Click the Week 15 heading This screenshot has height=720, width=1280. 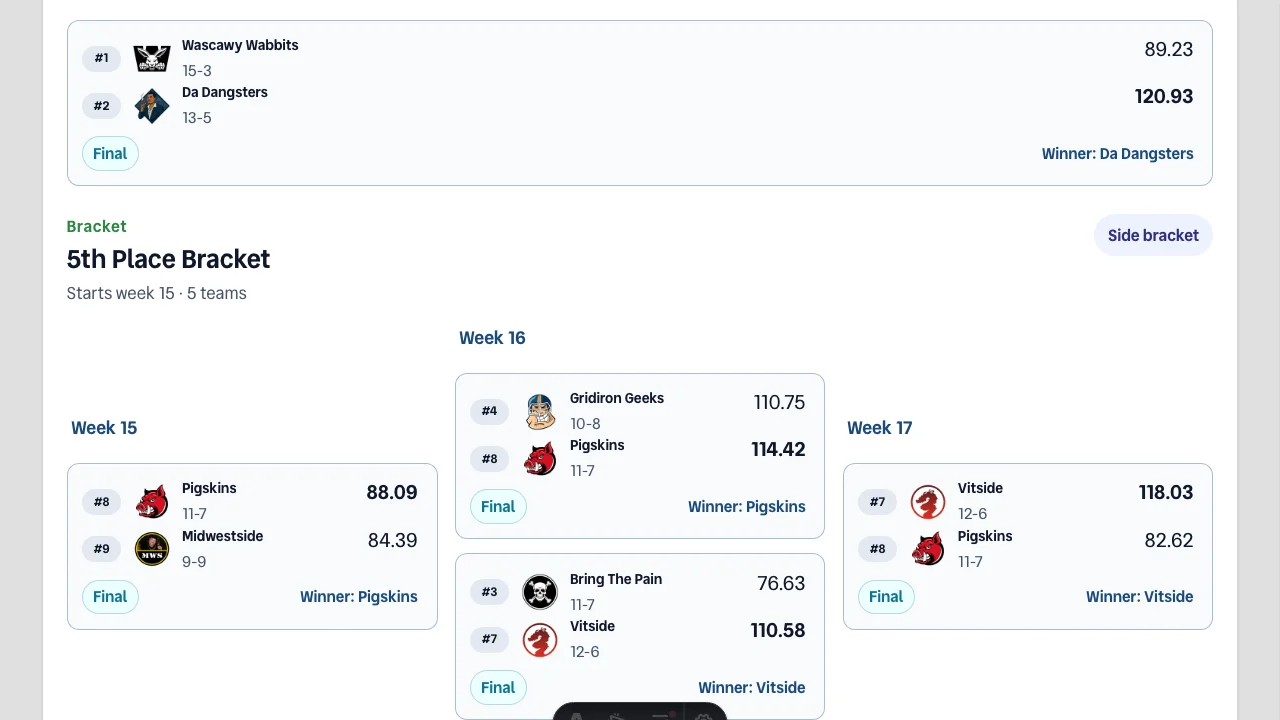[x=104, y=428]
